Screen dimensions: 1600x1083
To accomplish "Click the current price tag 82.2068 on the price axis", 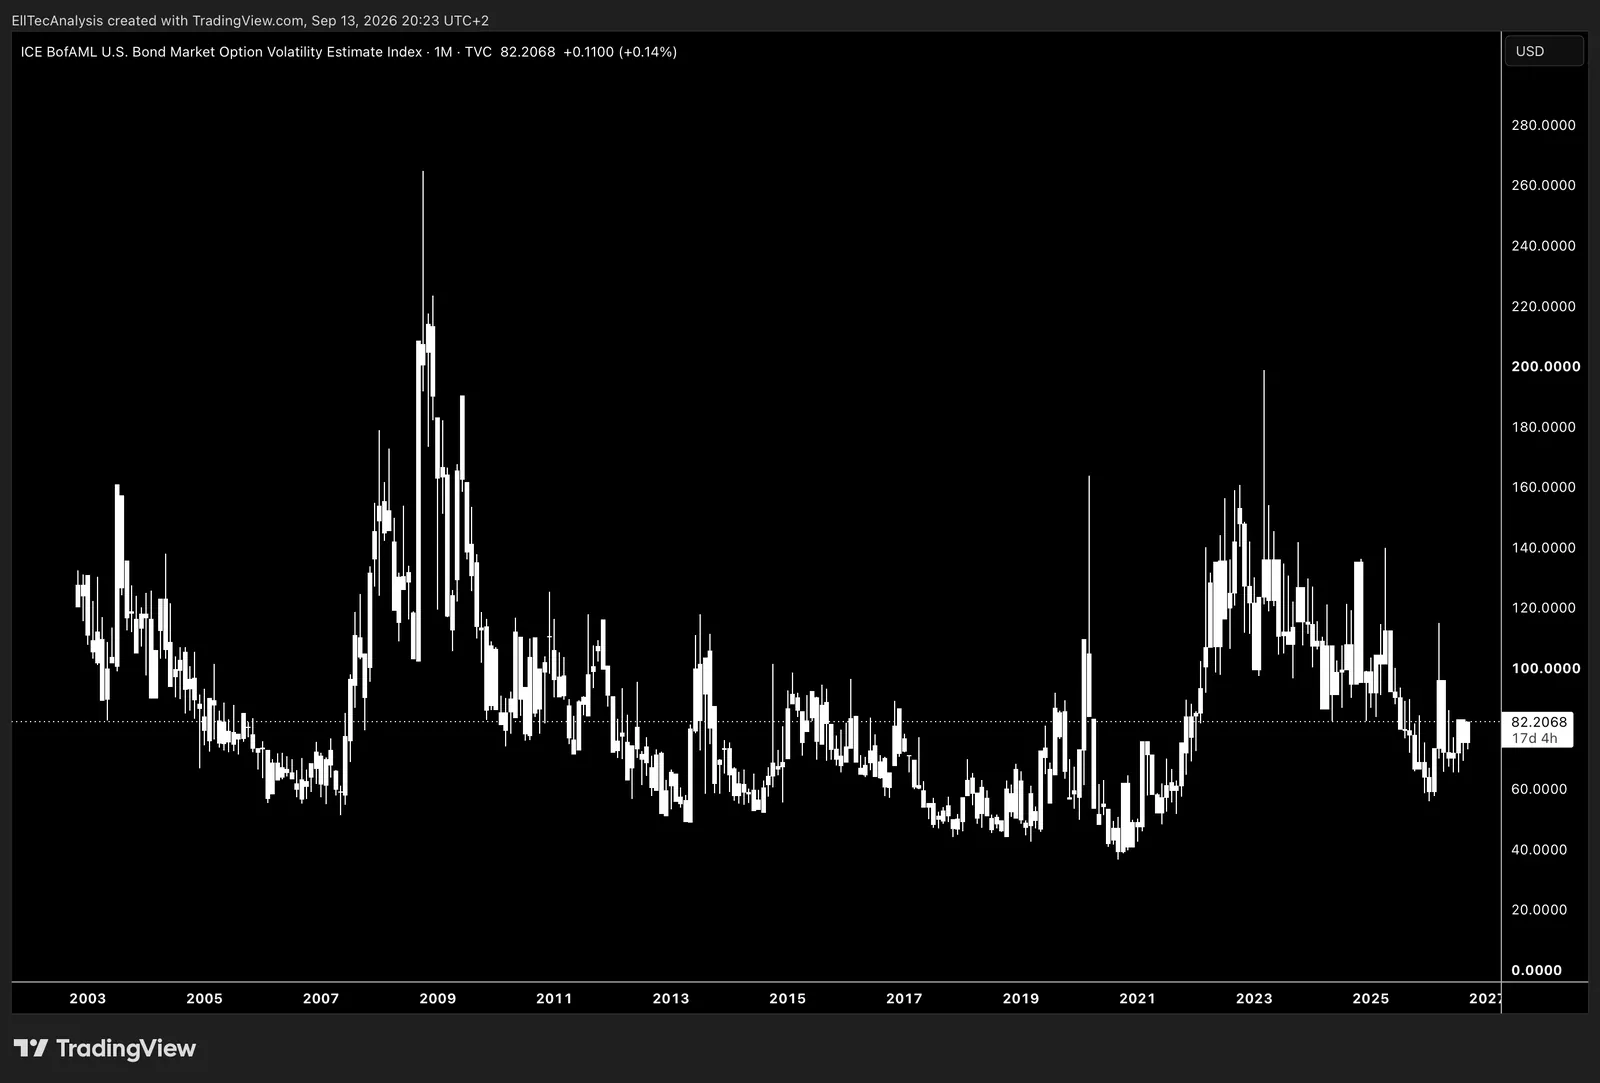I will tap(1539, 722).
